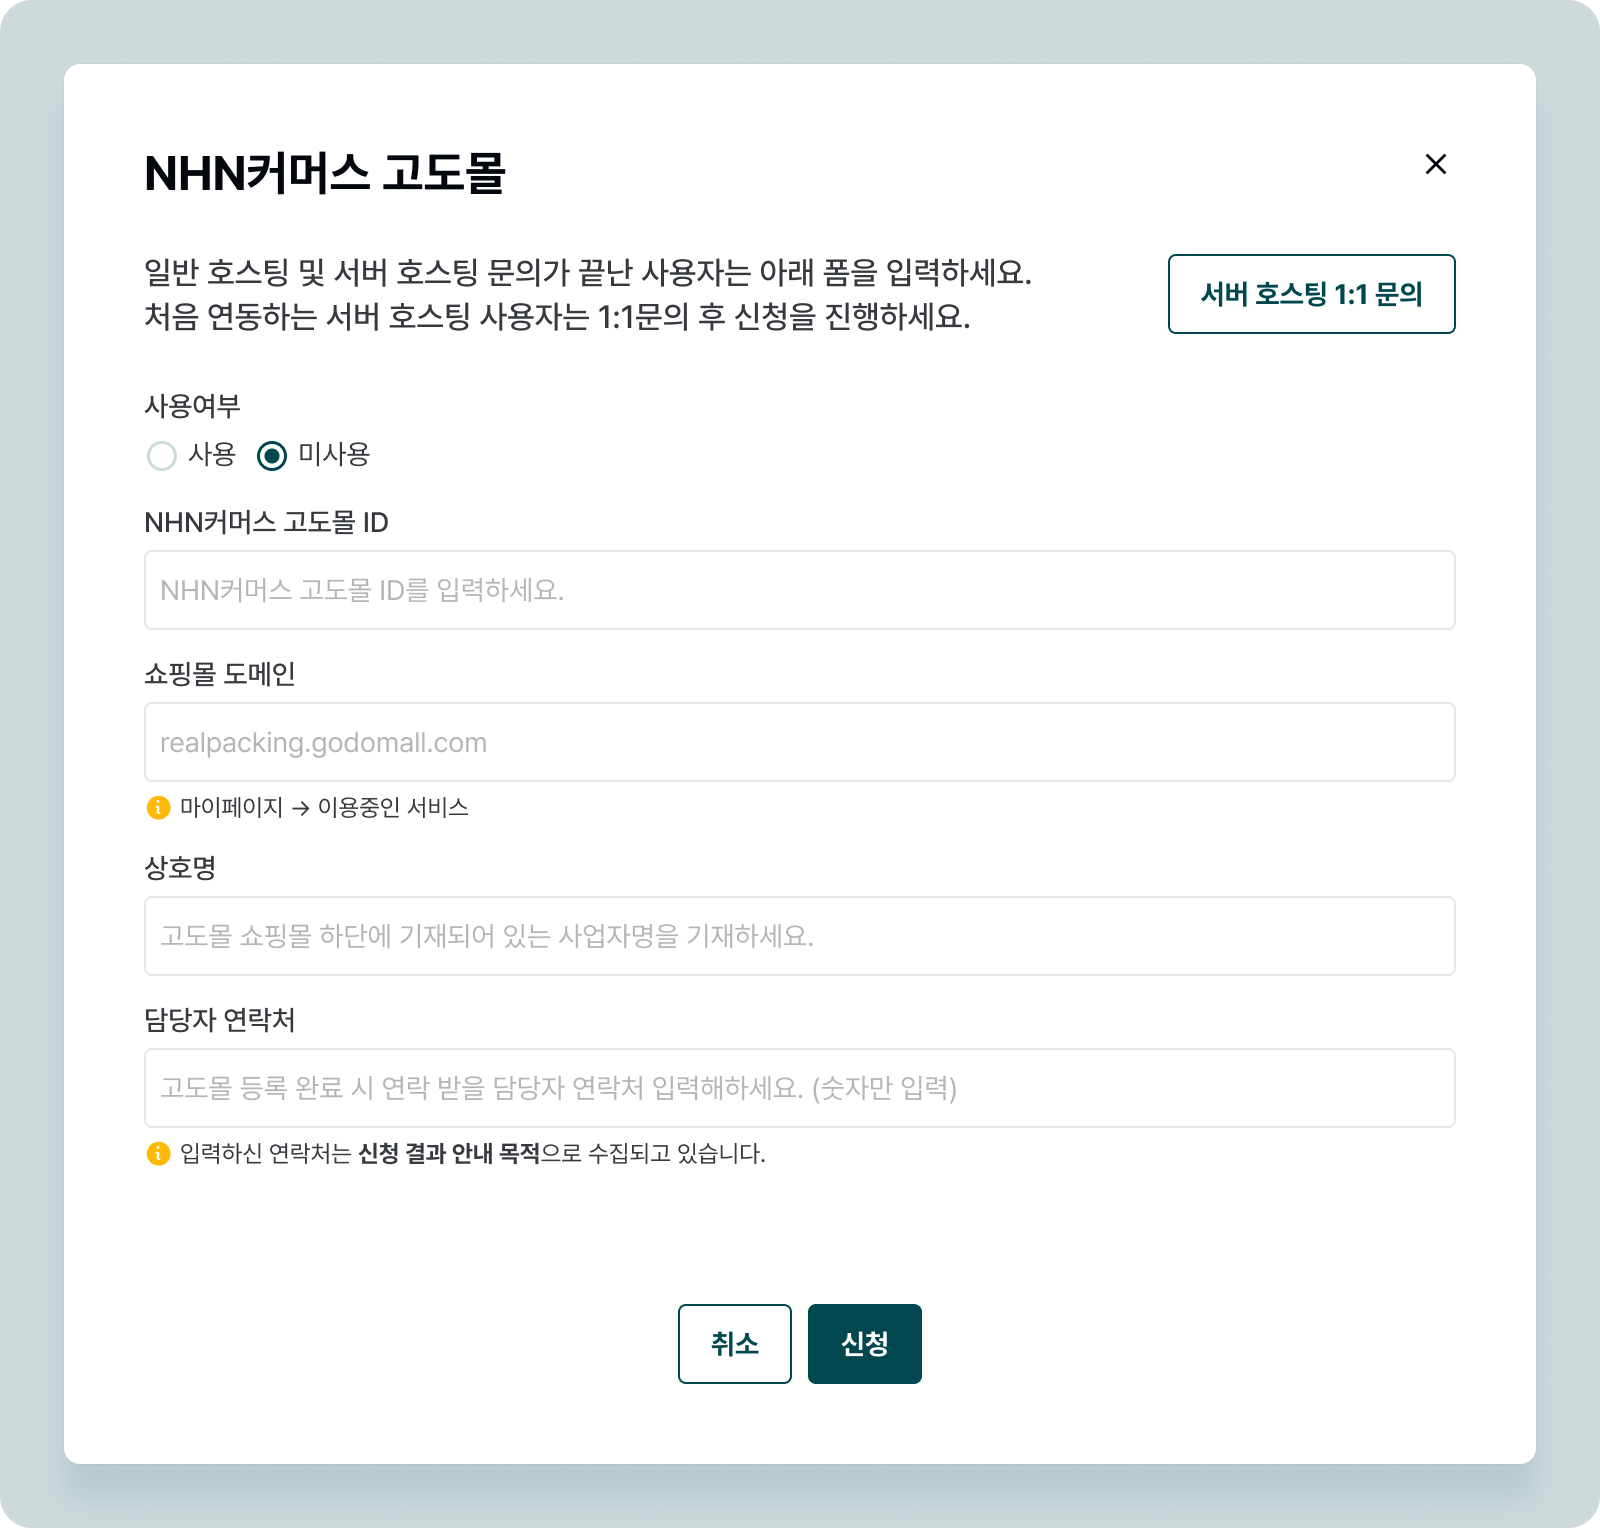The image size is (1600, 1528).
Task: Open 서버 호스팅 1:1 문의 inquiry
Action: [1311, 294]
